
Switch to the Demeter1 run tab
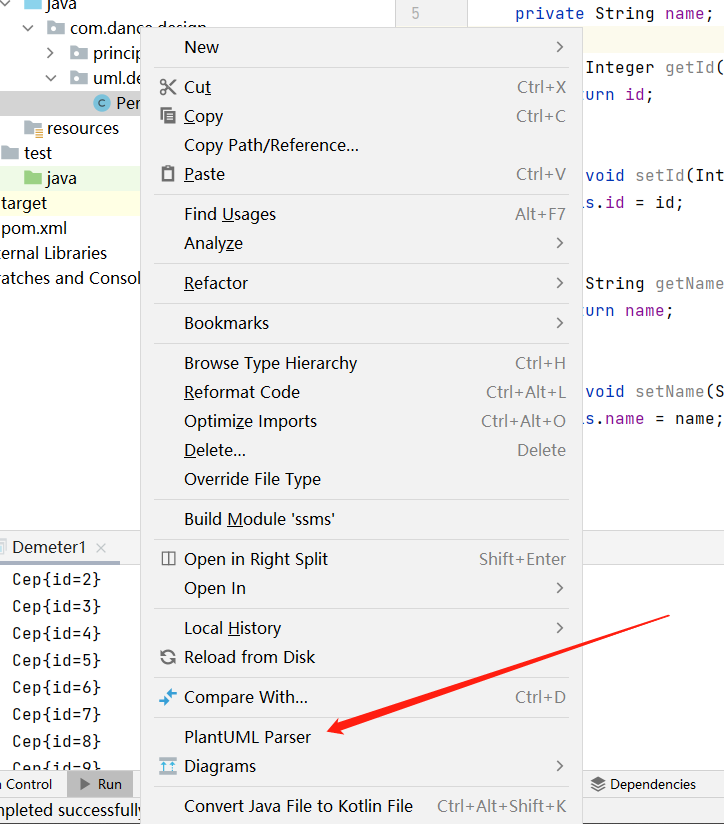(48, 548)
